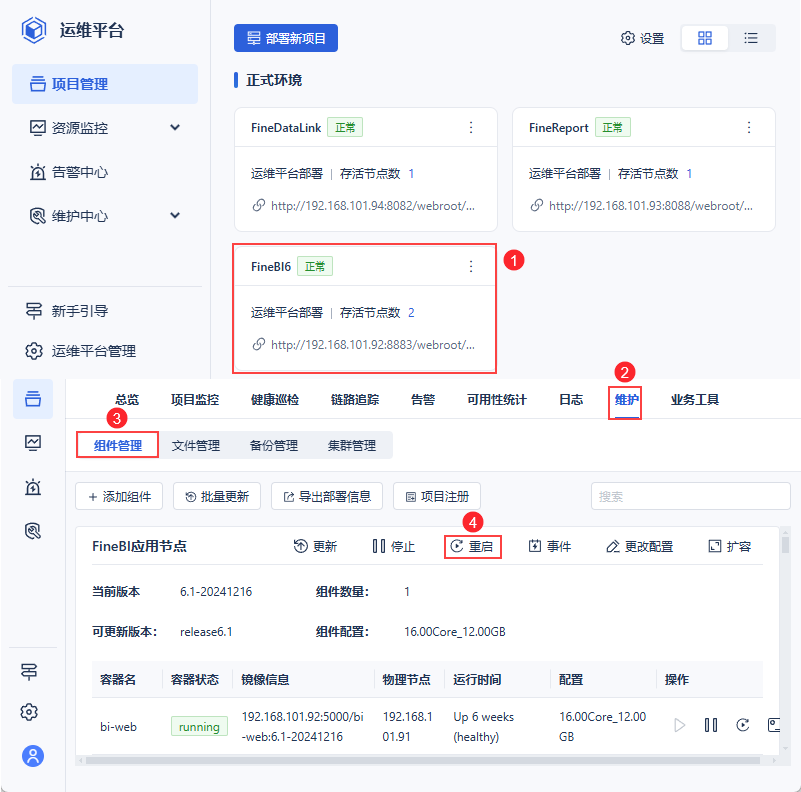Select the 组件管理 sub-tab
801x792 pixels.
(117, 445)
